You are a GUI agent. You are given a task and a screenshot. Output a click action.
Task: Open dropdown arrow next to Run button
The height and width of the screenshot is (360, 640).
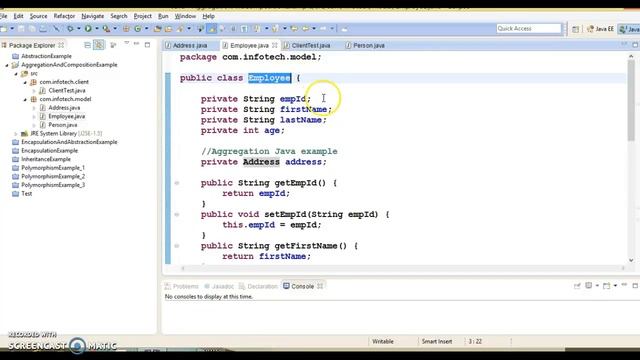coord(97,29)
